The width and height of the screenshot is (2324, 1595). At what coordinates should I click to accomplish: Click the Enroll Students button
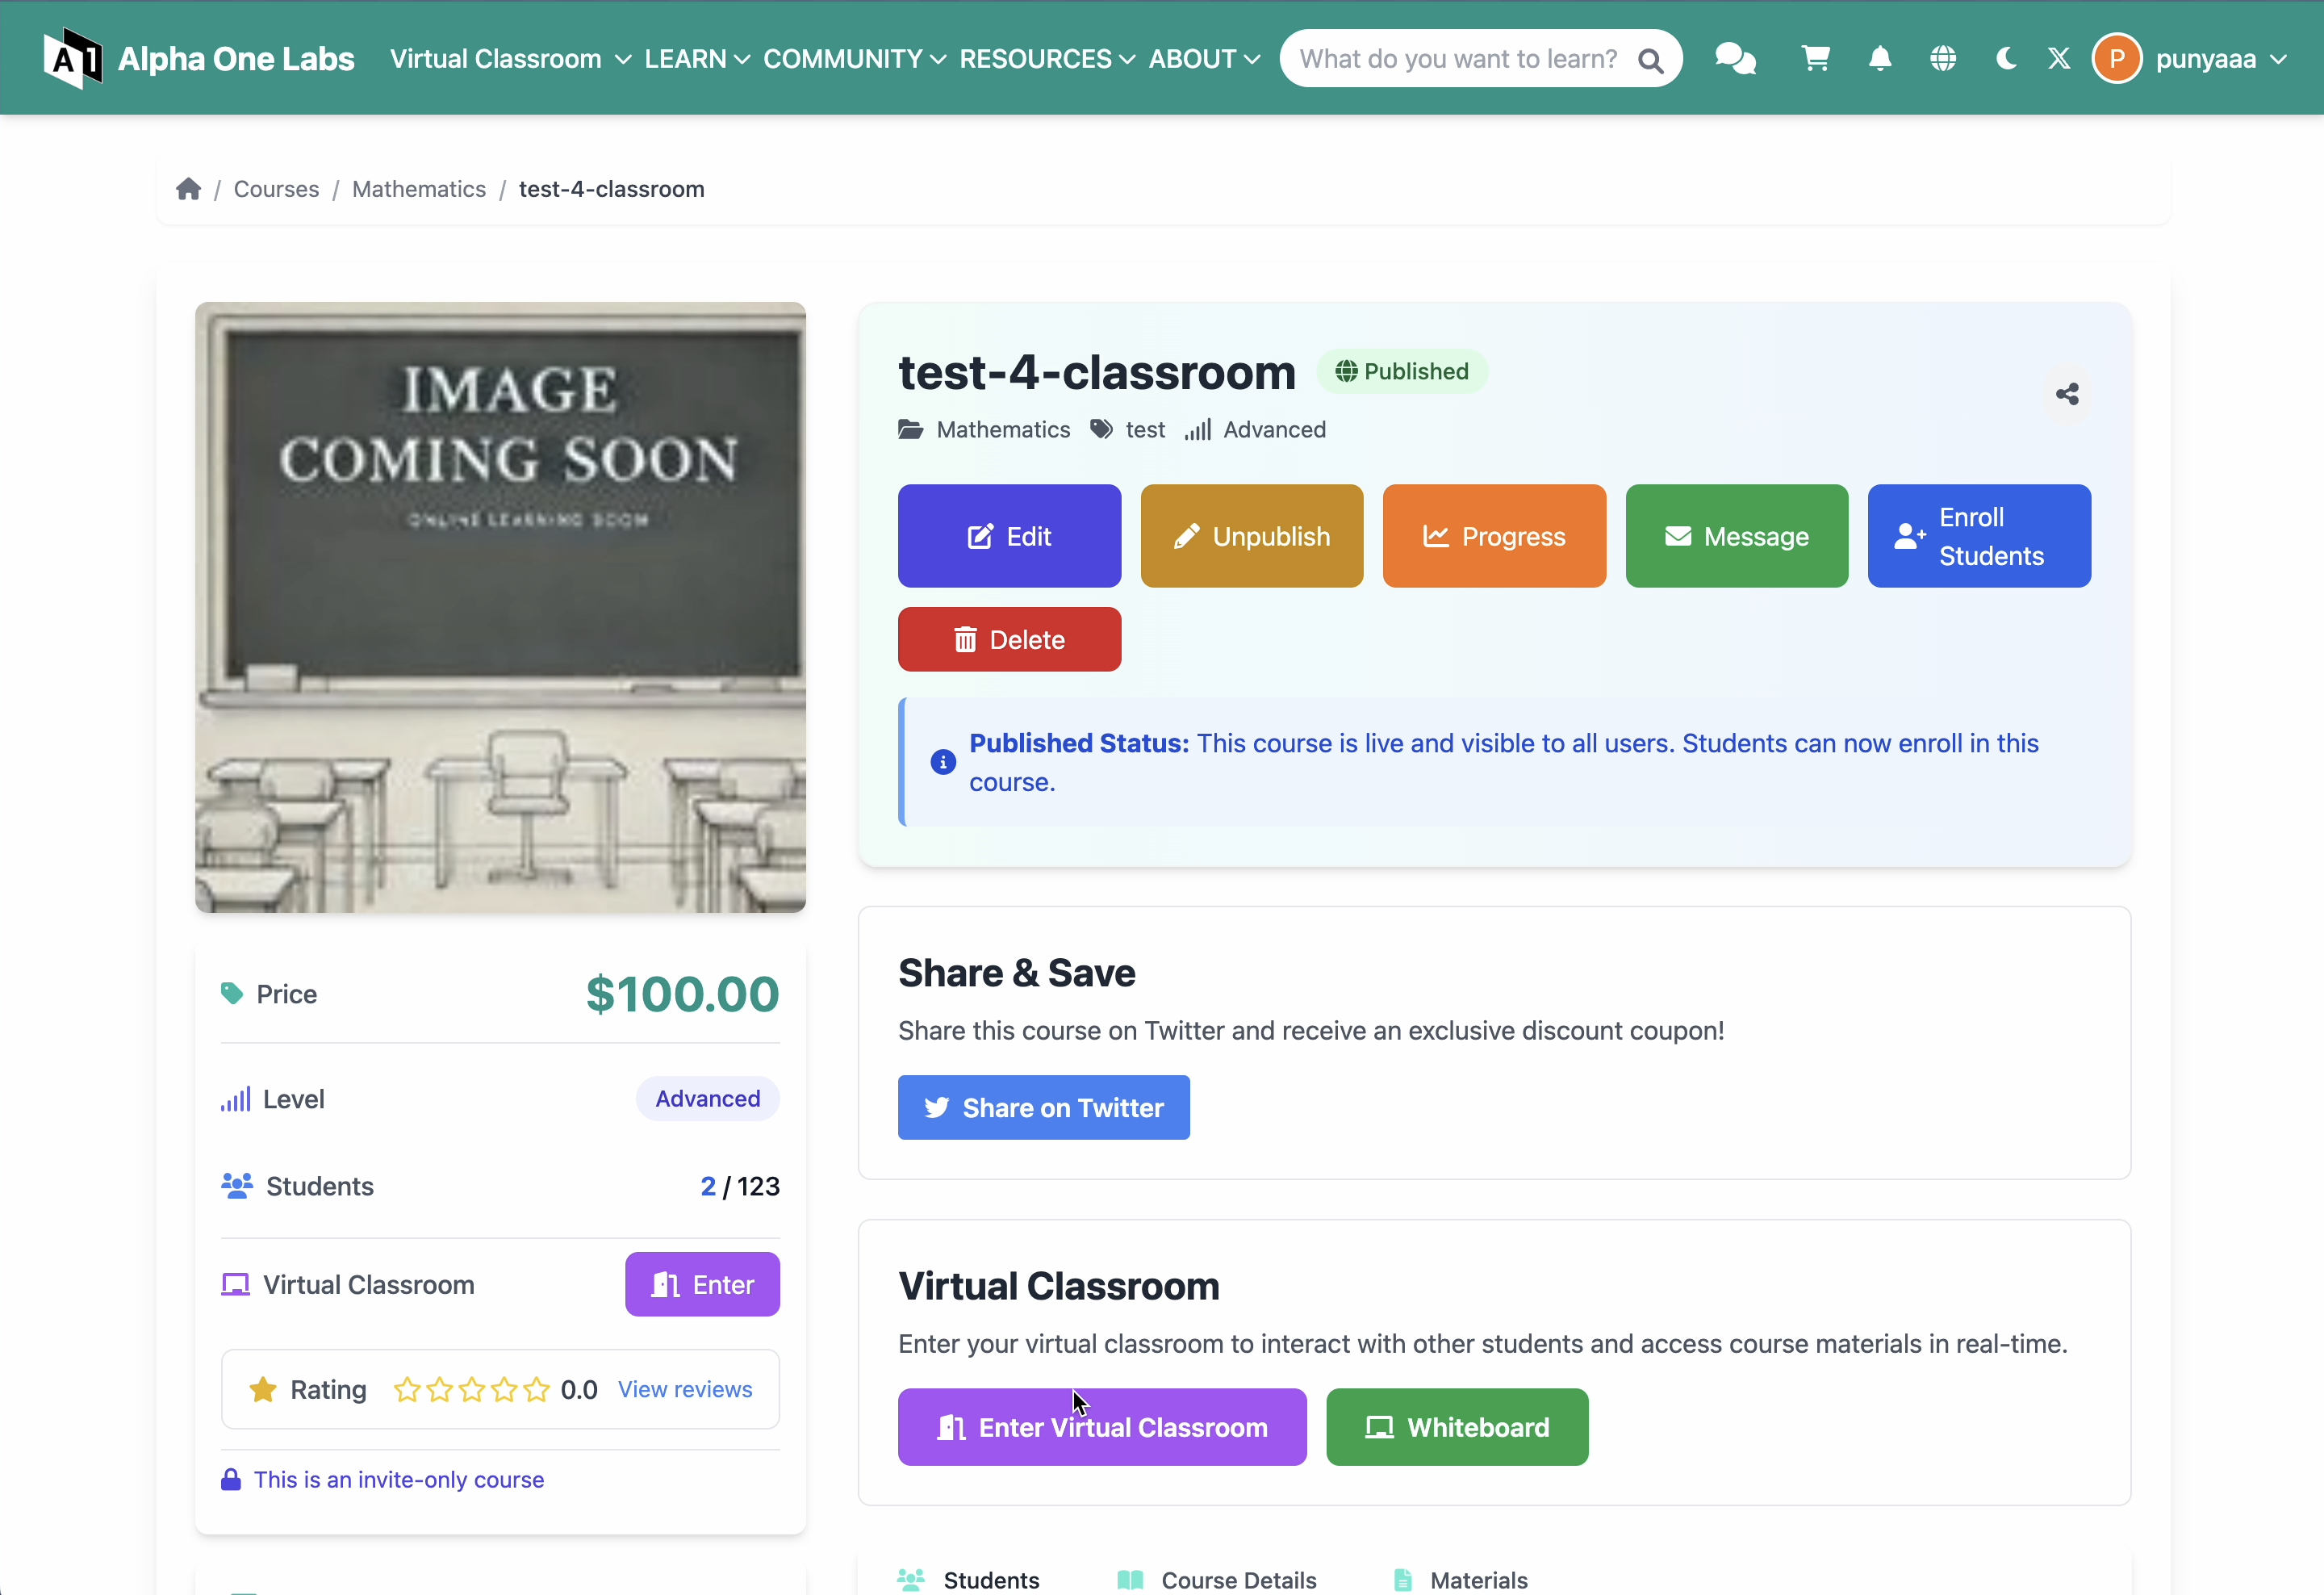pyautogui.click(x=1978, y=536)
